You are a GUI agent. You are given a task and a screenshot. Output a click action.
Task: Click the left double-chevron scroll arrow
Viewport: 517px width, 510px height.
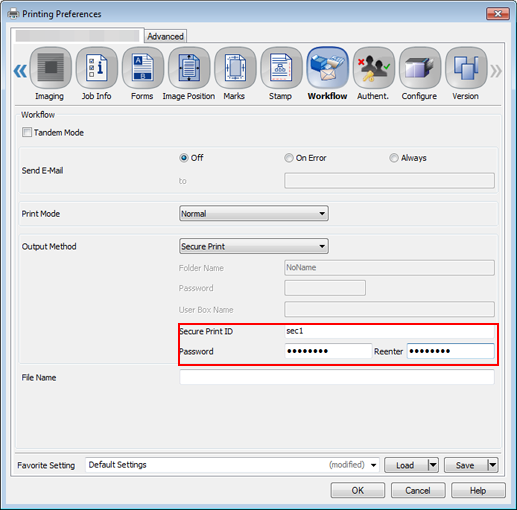pos(20,71)
